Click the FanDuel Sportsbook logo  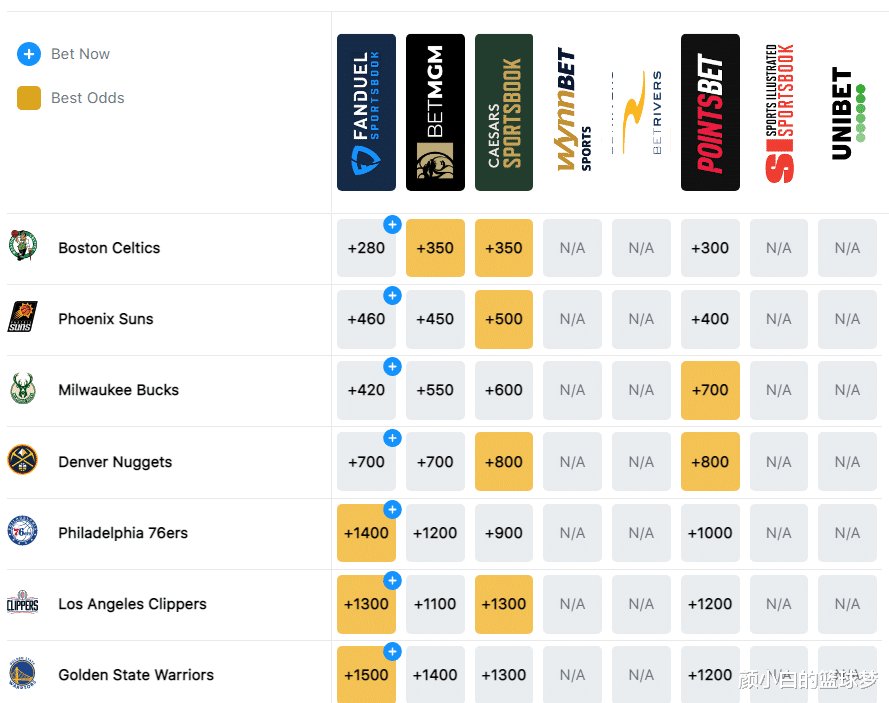click(x=366, y=112)
